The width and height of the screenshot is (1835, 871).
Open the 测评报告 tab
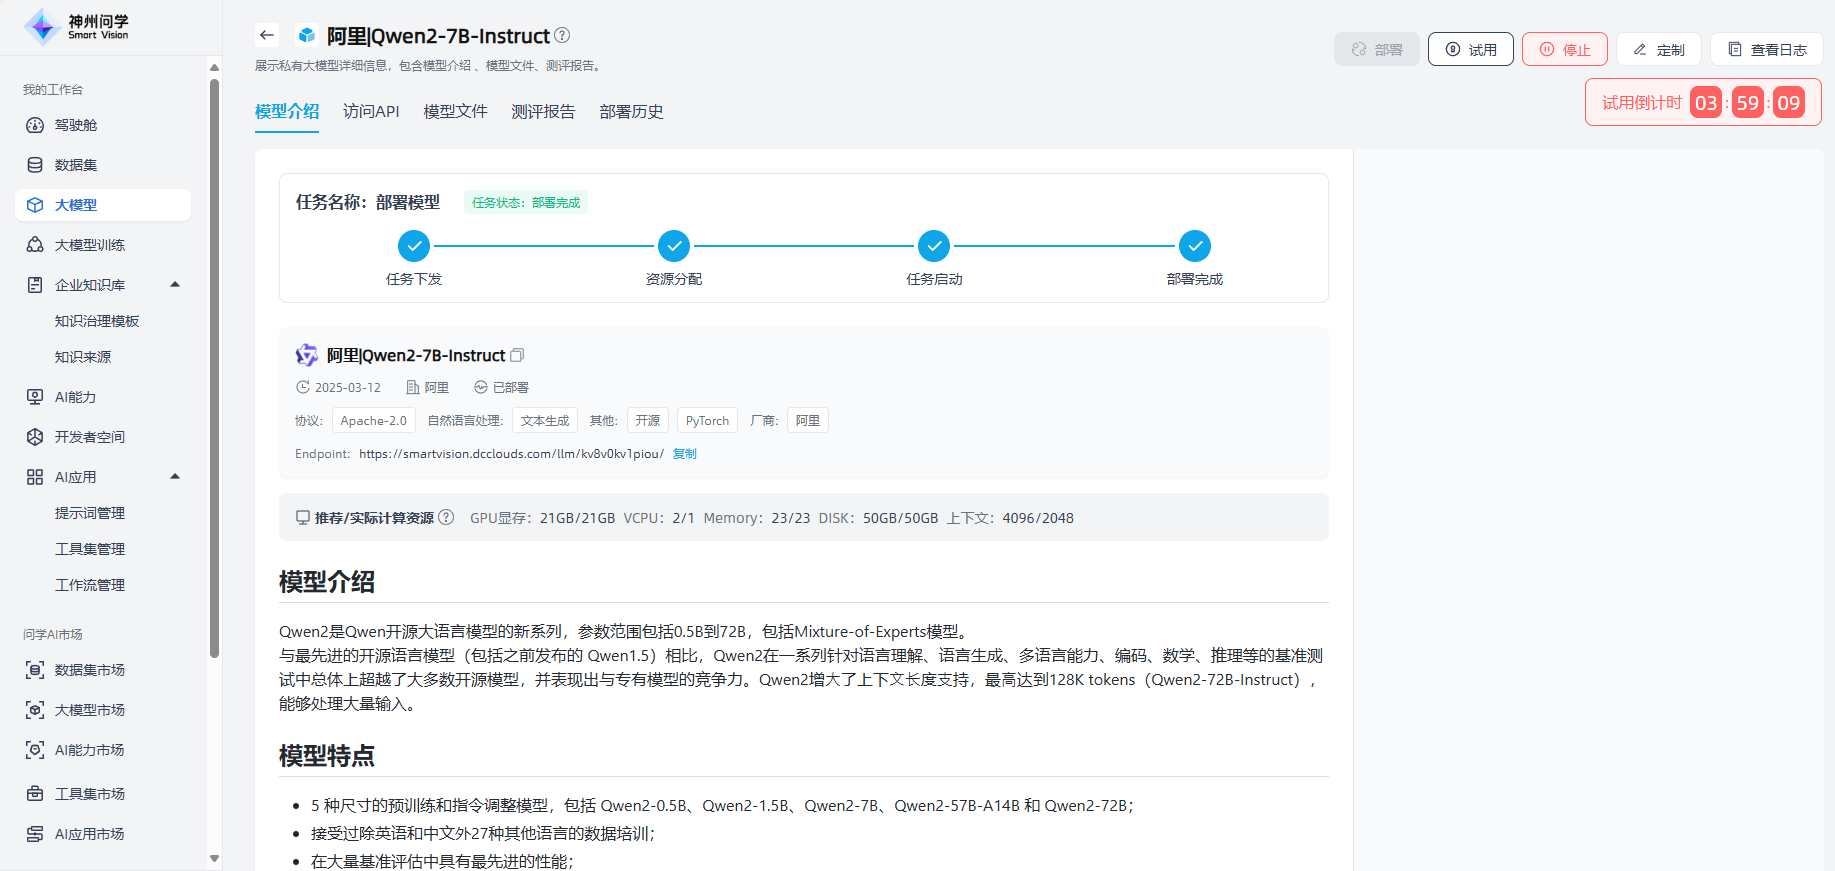coord(543,111)
